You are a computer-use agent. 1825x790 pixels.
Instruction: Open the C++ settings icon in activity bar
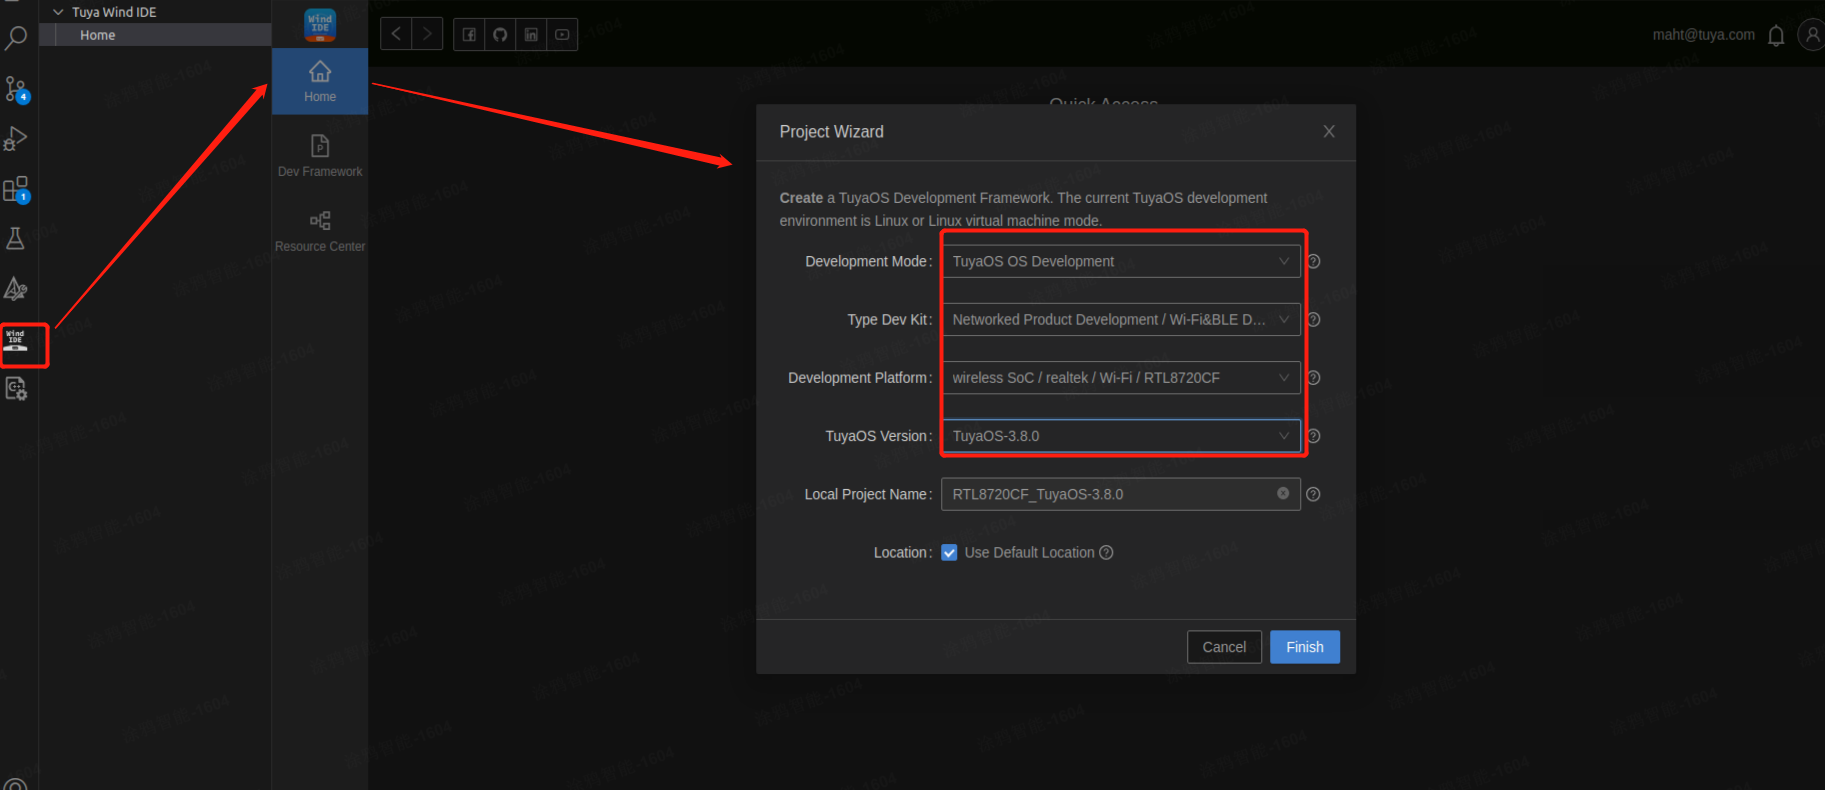click(16, 389)
